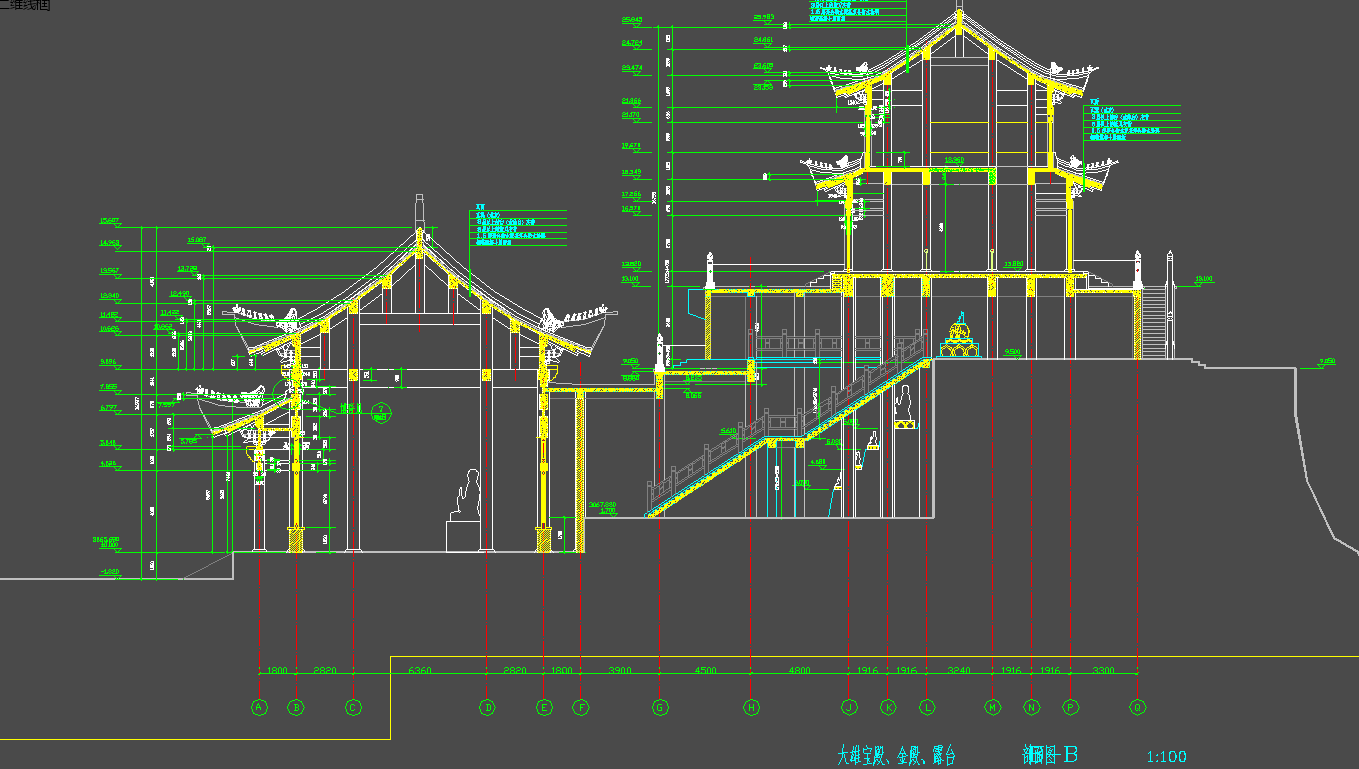Viewport: 1359px width, 769px height.
Task: Click the 二维线图 visual style label
Action: [25, 6]
